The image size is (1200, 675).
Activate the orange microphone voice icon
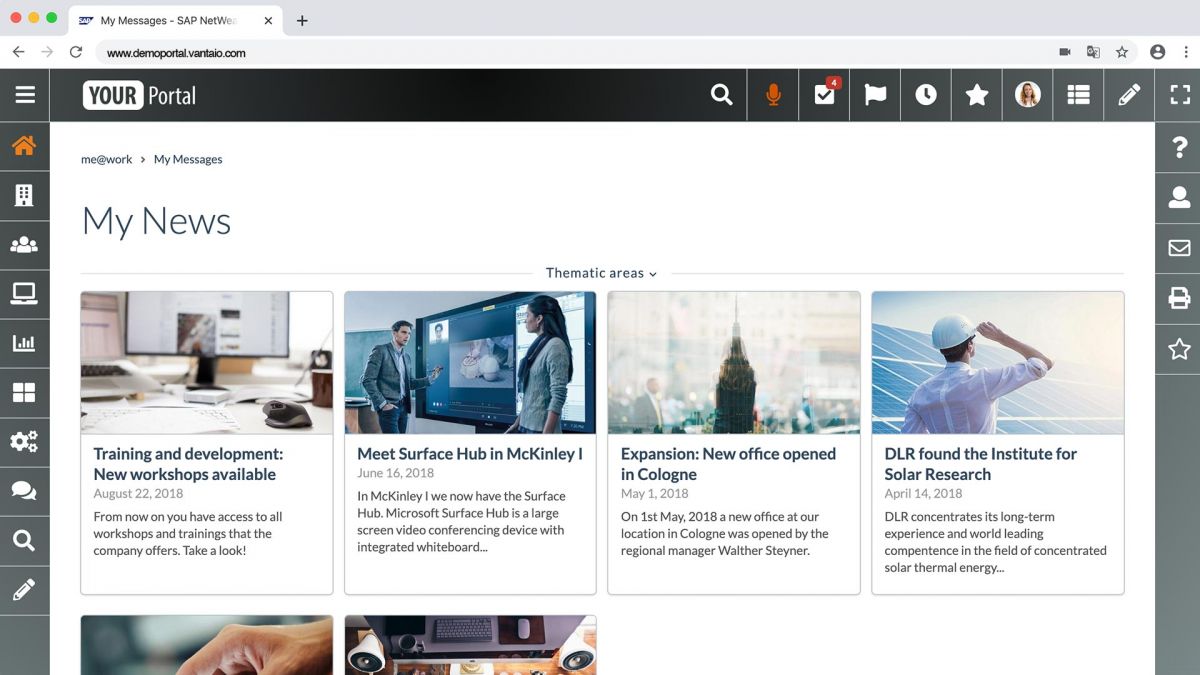773,95
